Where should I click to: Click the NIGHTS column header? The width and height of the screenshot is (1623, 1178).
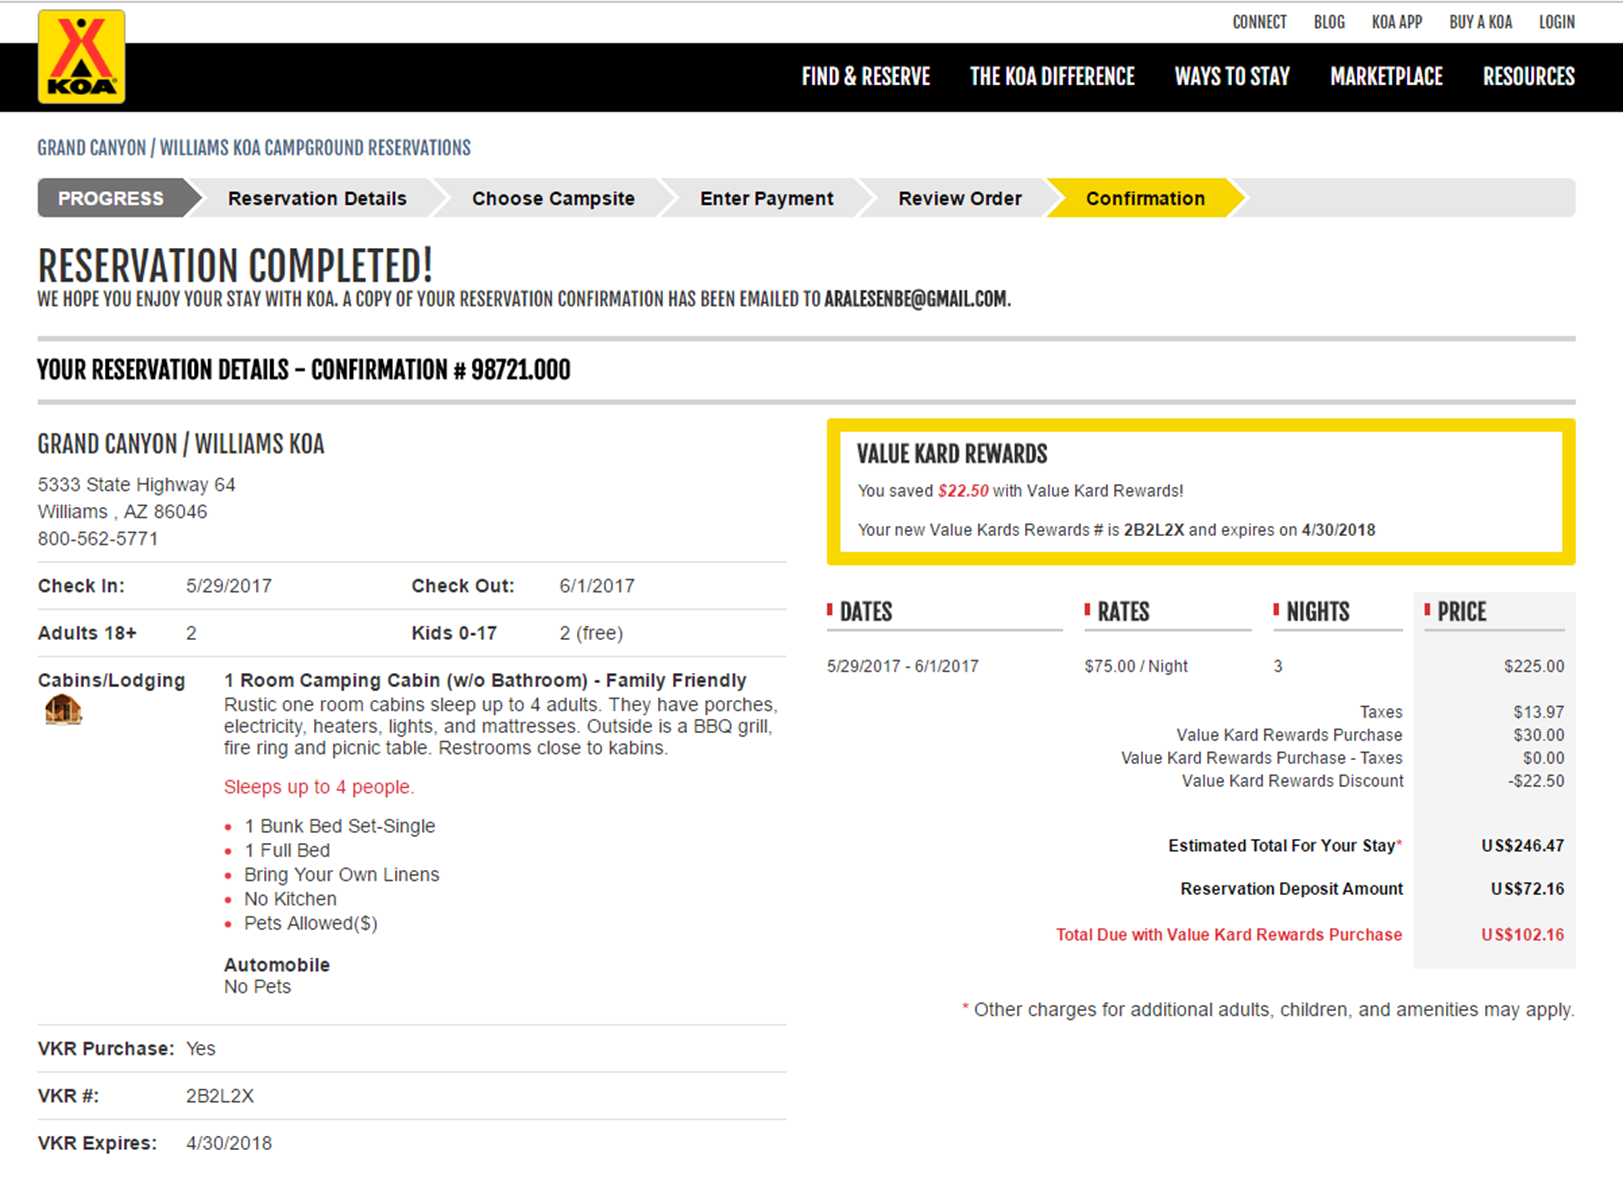[x=1317, y=612]
